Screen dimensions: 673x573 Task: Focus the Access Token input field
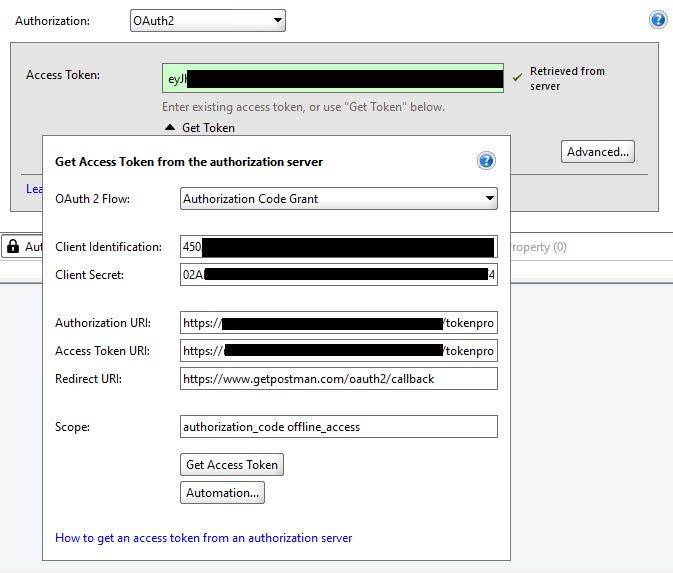tap(333, 79)
